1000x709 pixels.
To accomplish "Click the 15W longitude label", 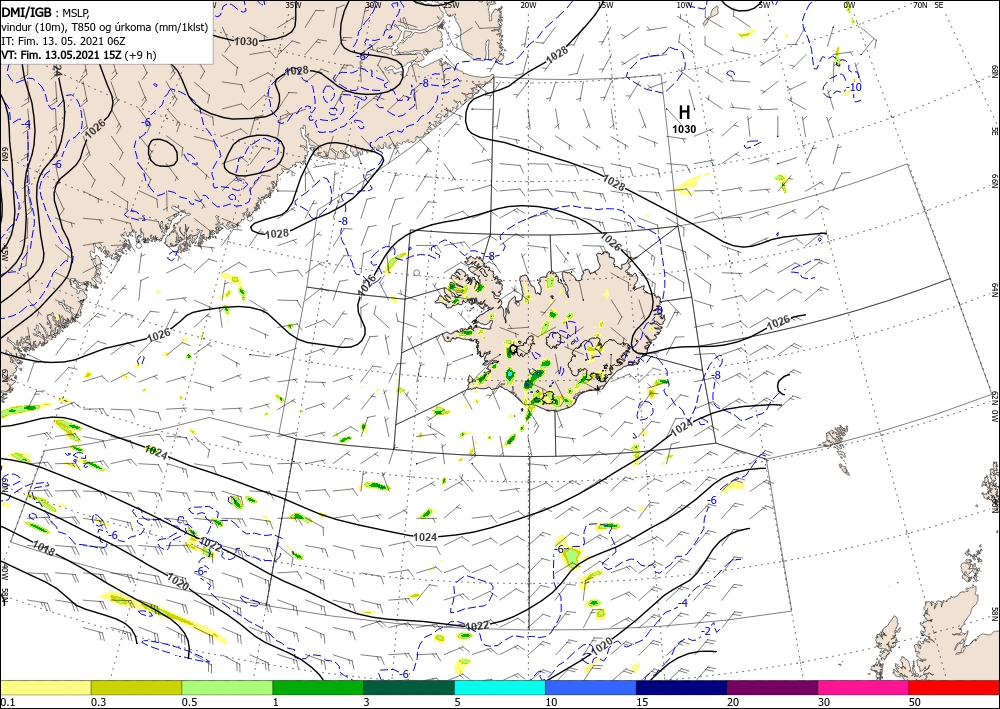I will point(606,5).
